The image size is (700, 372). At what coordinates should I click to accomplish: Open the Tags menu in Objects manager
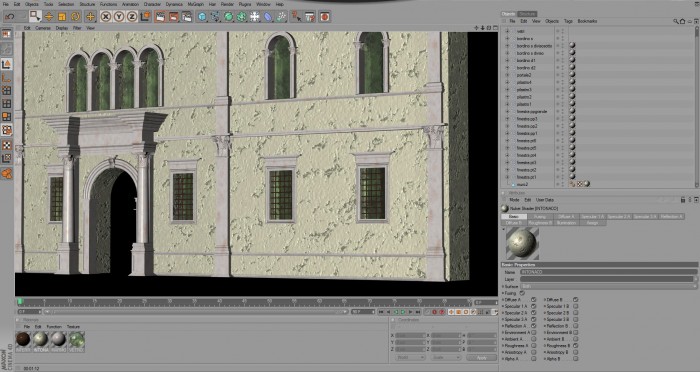pyautogui.click(x=568, y=21)
